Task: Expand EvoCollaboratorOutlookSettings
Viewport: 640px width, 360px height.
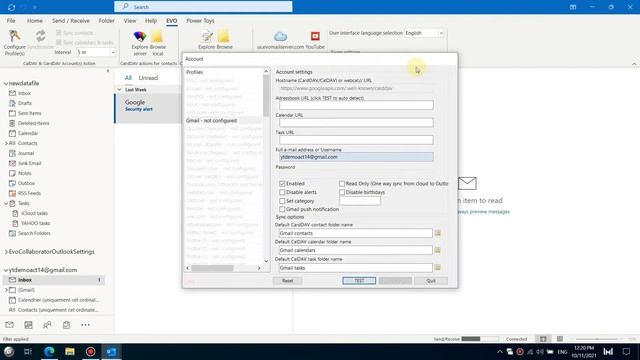Action: point(6,252)
